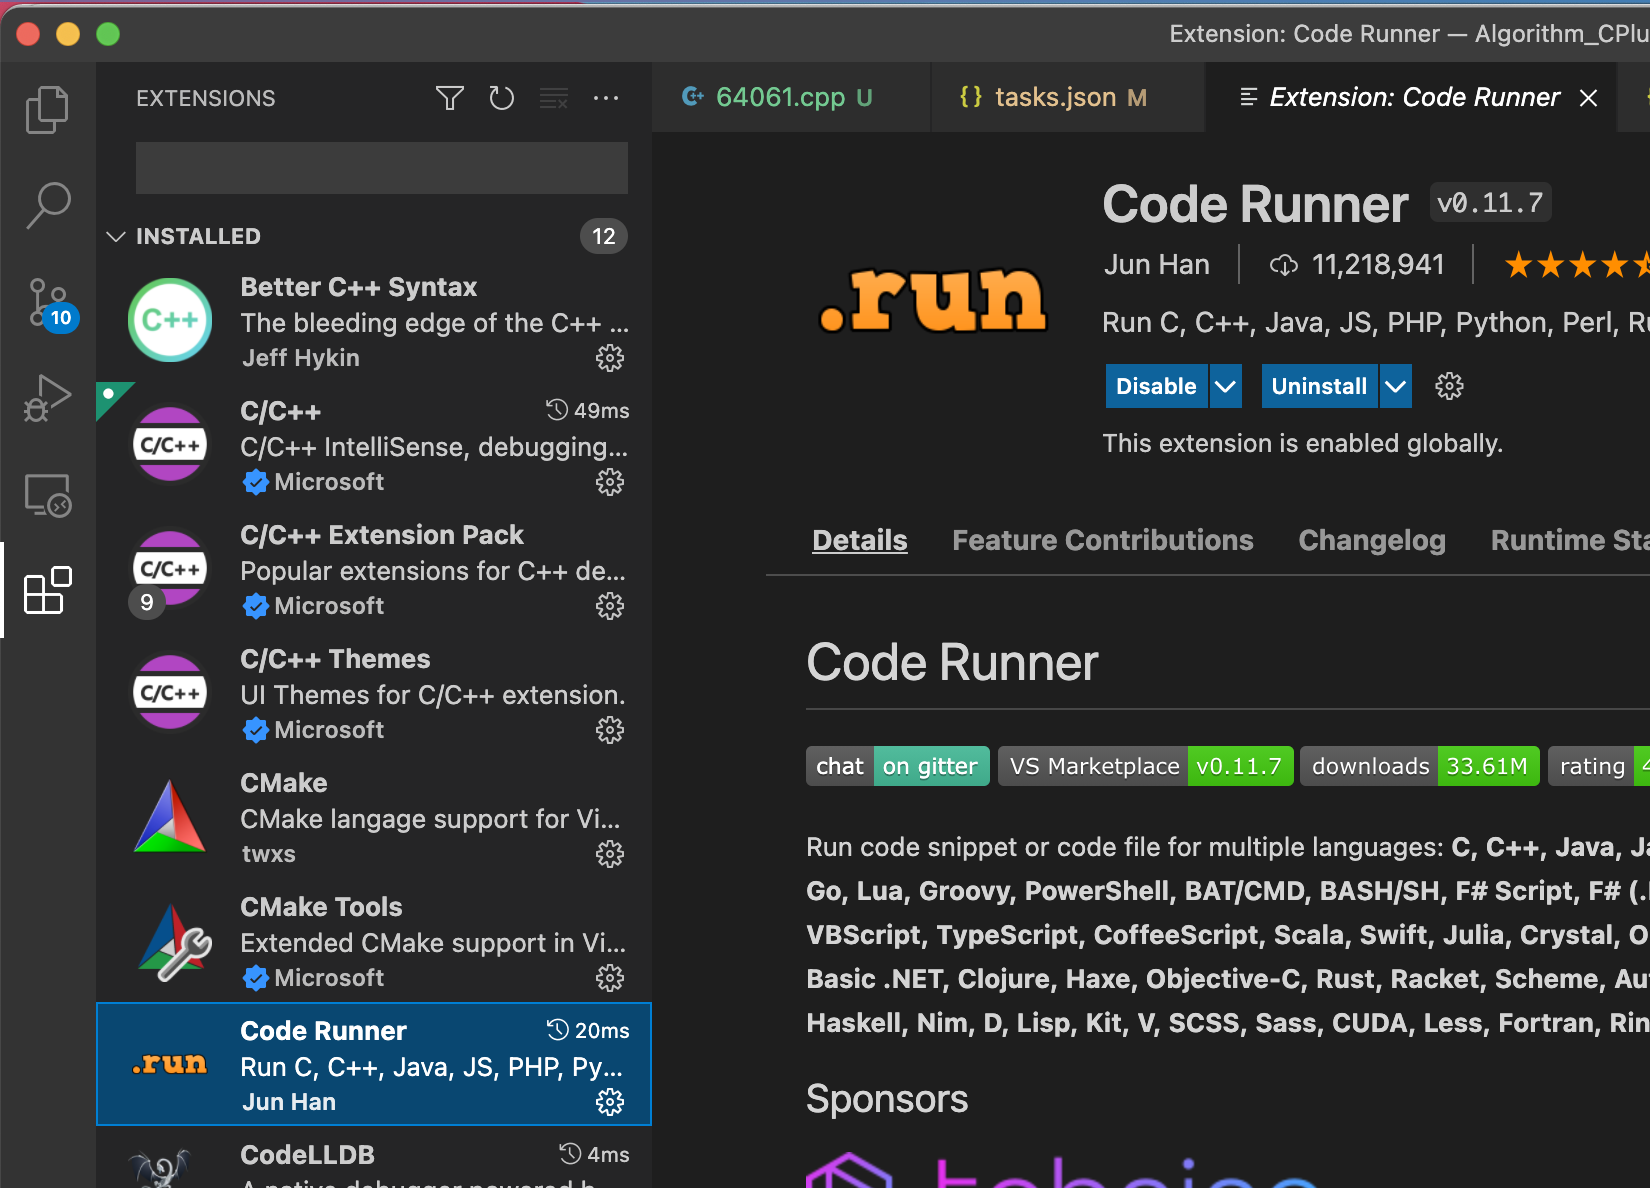Open the Runtime Status tab
1650x1188 pixels.
click(1570, 540)
